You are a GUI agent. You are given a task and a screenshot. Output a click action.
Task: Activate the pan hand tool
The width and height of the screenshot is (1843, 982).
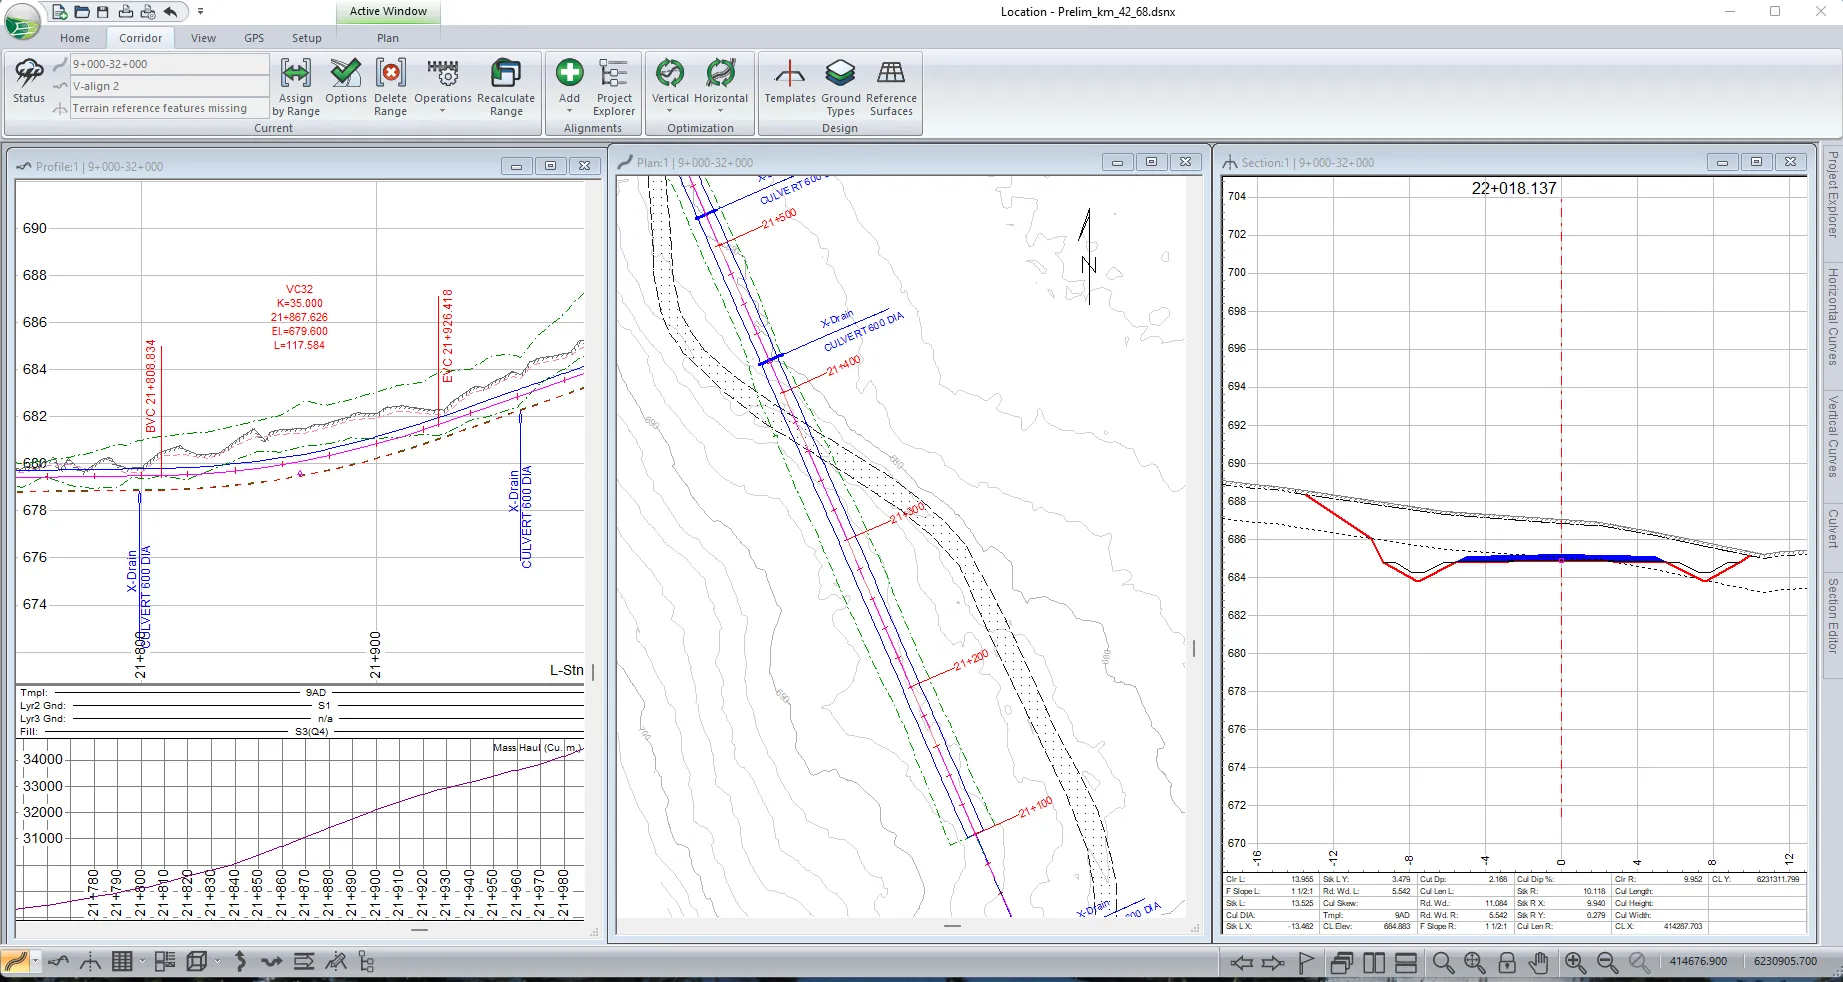[x=1538, y=963]
